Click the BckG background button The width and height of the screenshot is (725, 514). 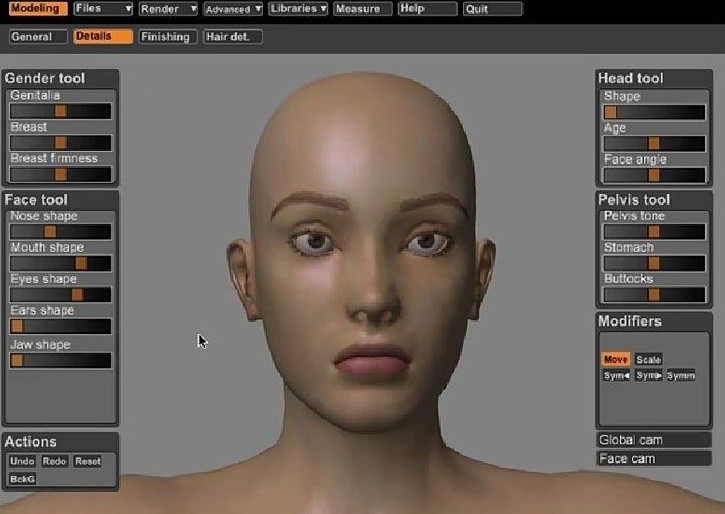(21, 479)
